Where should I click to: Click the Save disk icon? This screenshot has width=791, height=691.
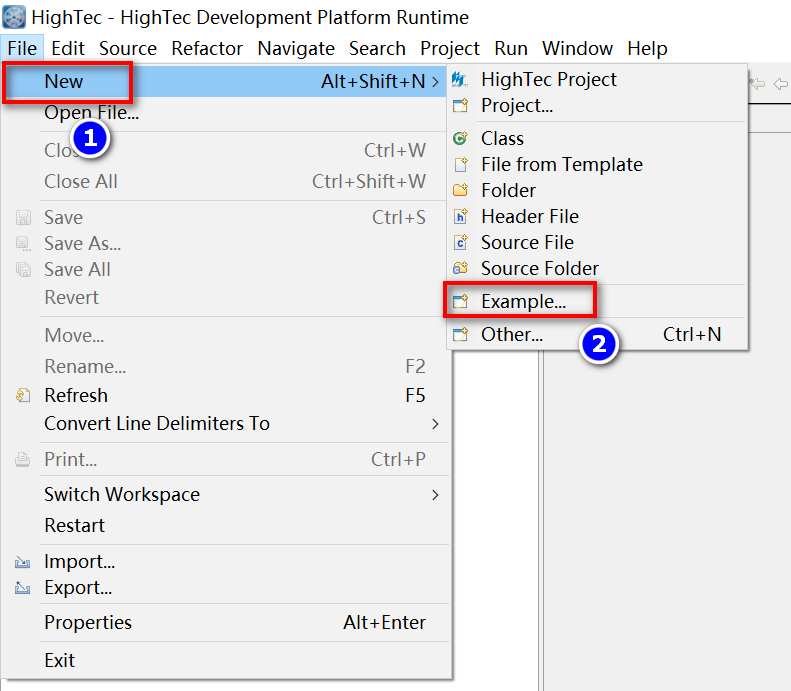point(23,218)
